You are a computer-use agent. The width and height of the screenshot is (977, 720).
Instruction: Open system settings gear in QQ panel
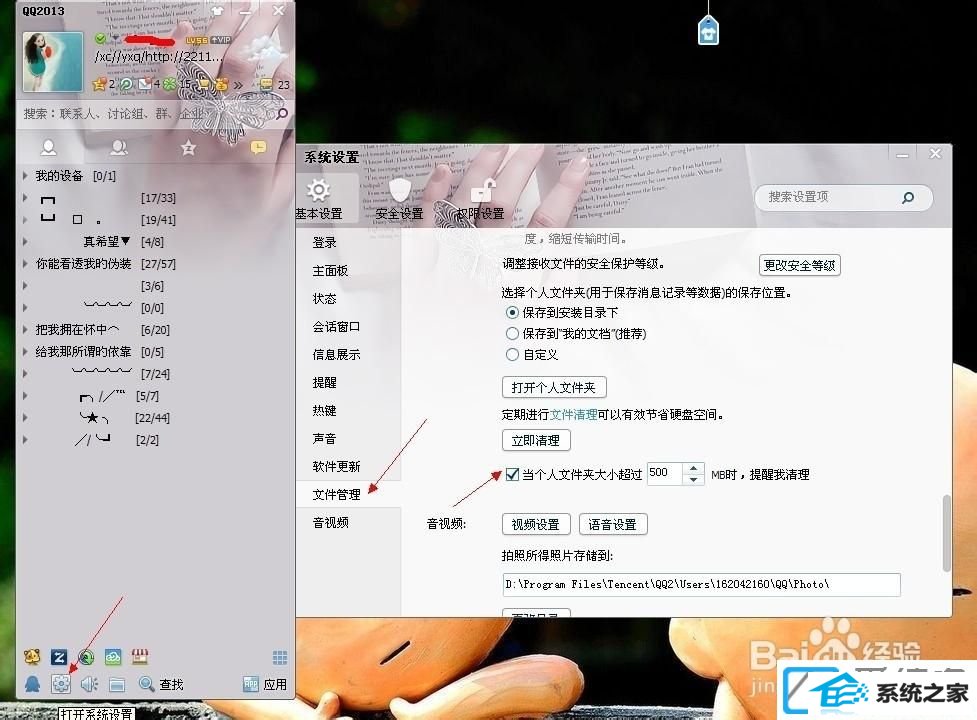(x=61, y=684)
